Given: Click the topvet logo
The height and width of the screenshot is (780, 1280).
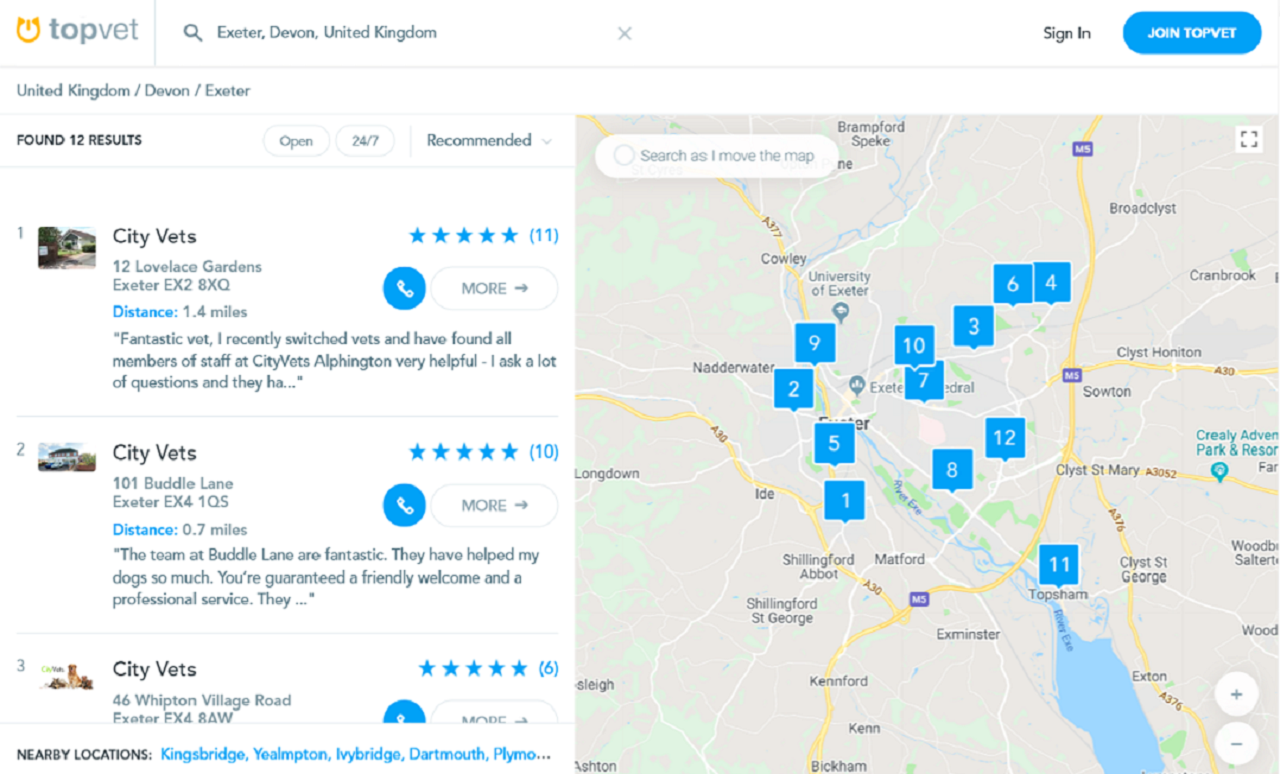Looking at the screenshot, I should 77,32.
